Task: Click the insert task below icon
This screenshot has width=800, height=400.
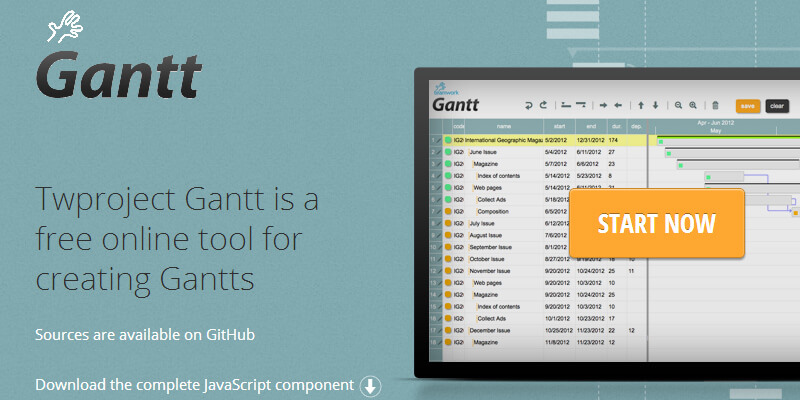Action: pyautogui.click(x=581, y=105)
